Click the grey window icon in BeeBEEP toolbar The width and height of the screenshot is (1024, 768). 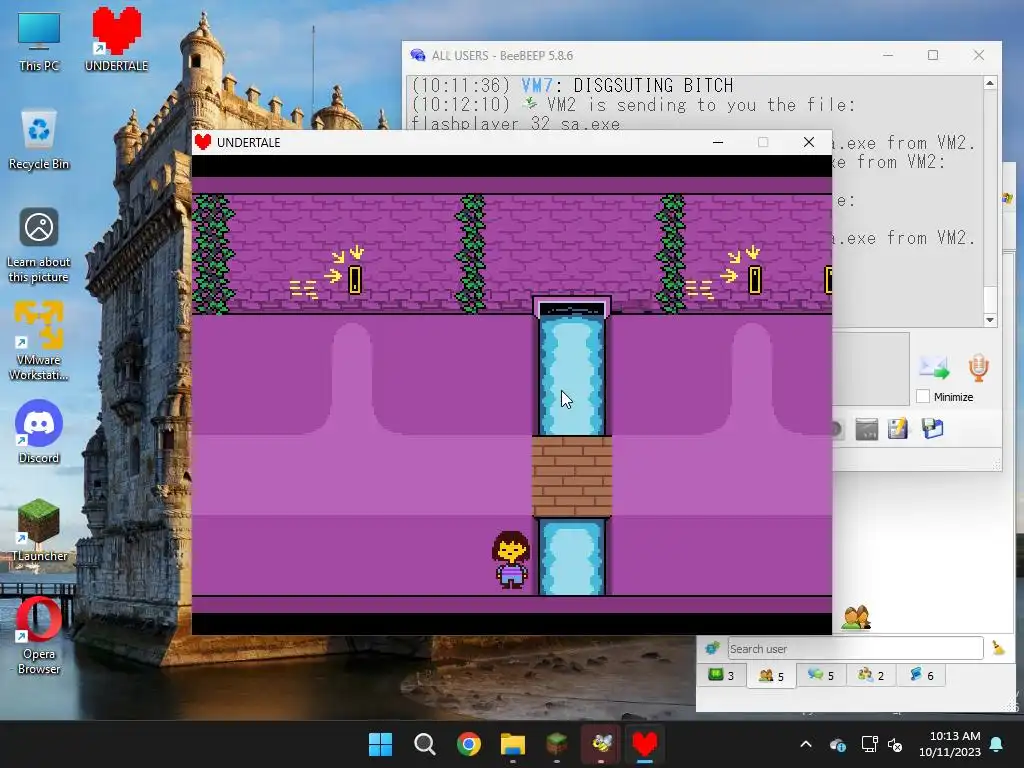tap(867, 429)
